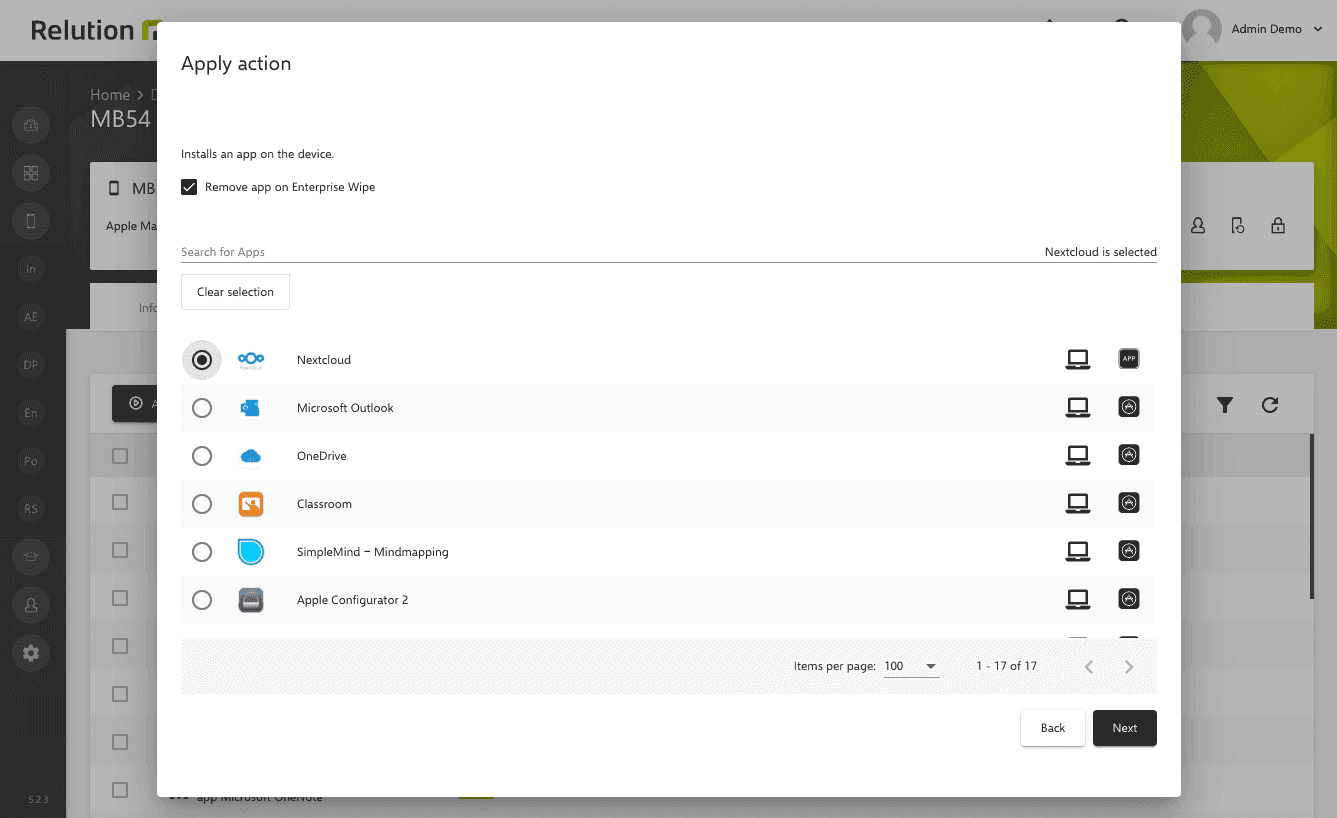Click the Admin Demo avatar picture
Screen dimensions: 1337x818
point(1202,30)
